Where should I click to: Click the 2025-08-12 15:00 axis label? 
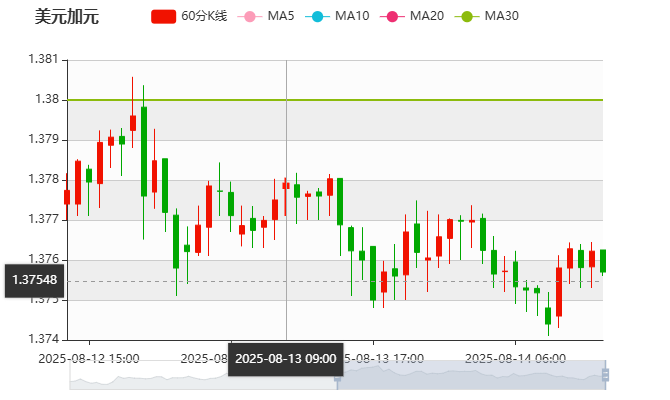[x=89, y=359]
